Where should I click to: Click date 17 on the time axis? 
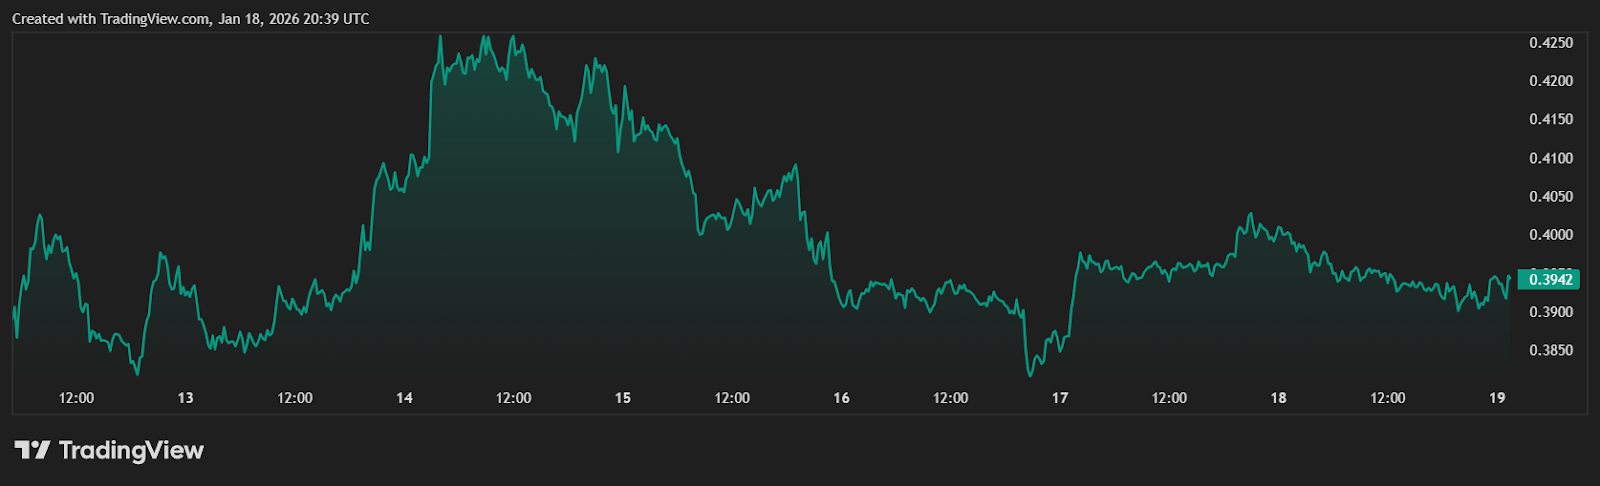[x=1060, y=398]
